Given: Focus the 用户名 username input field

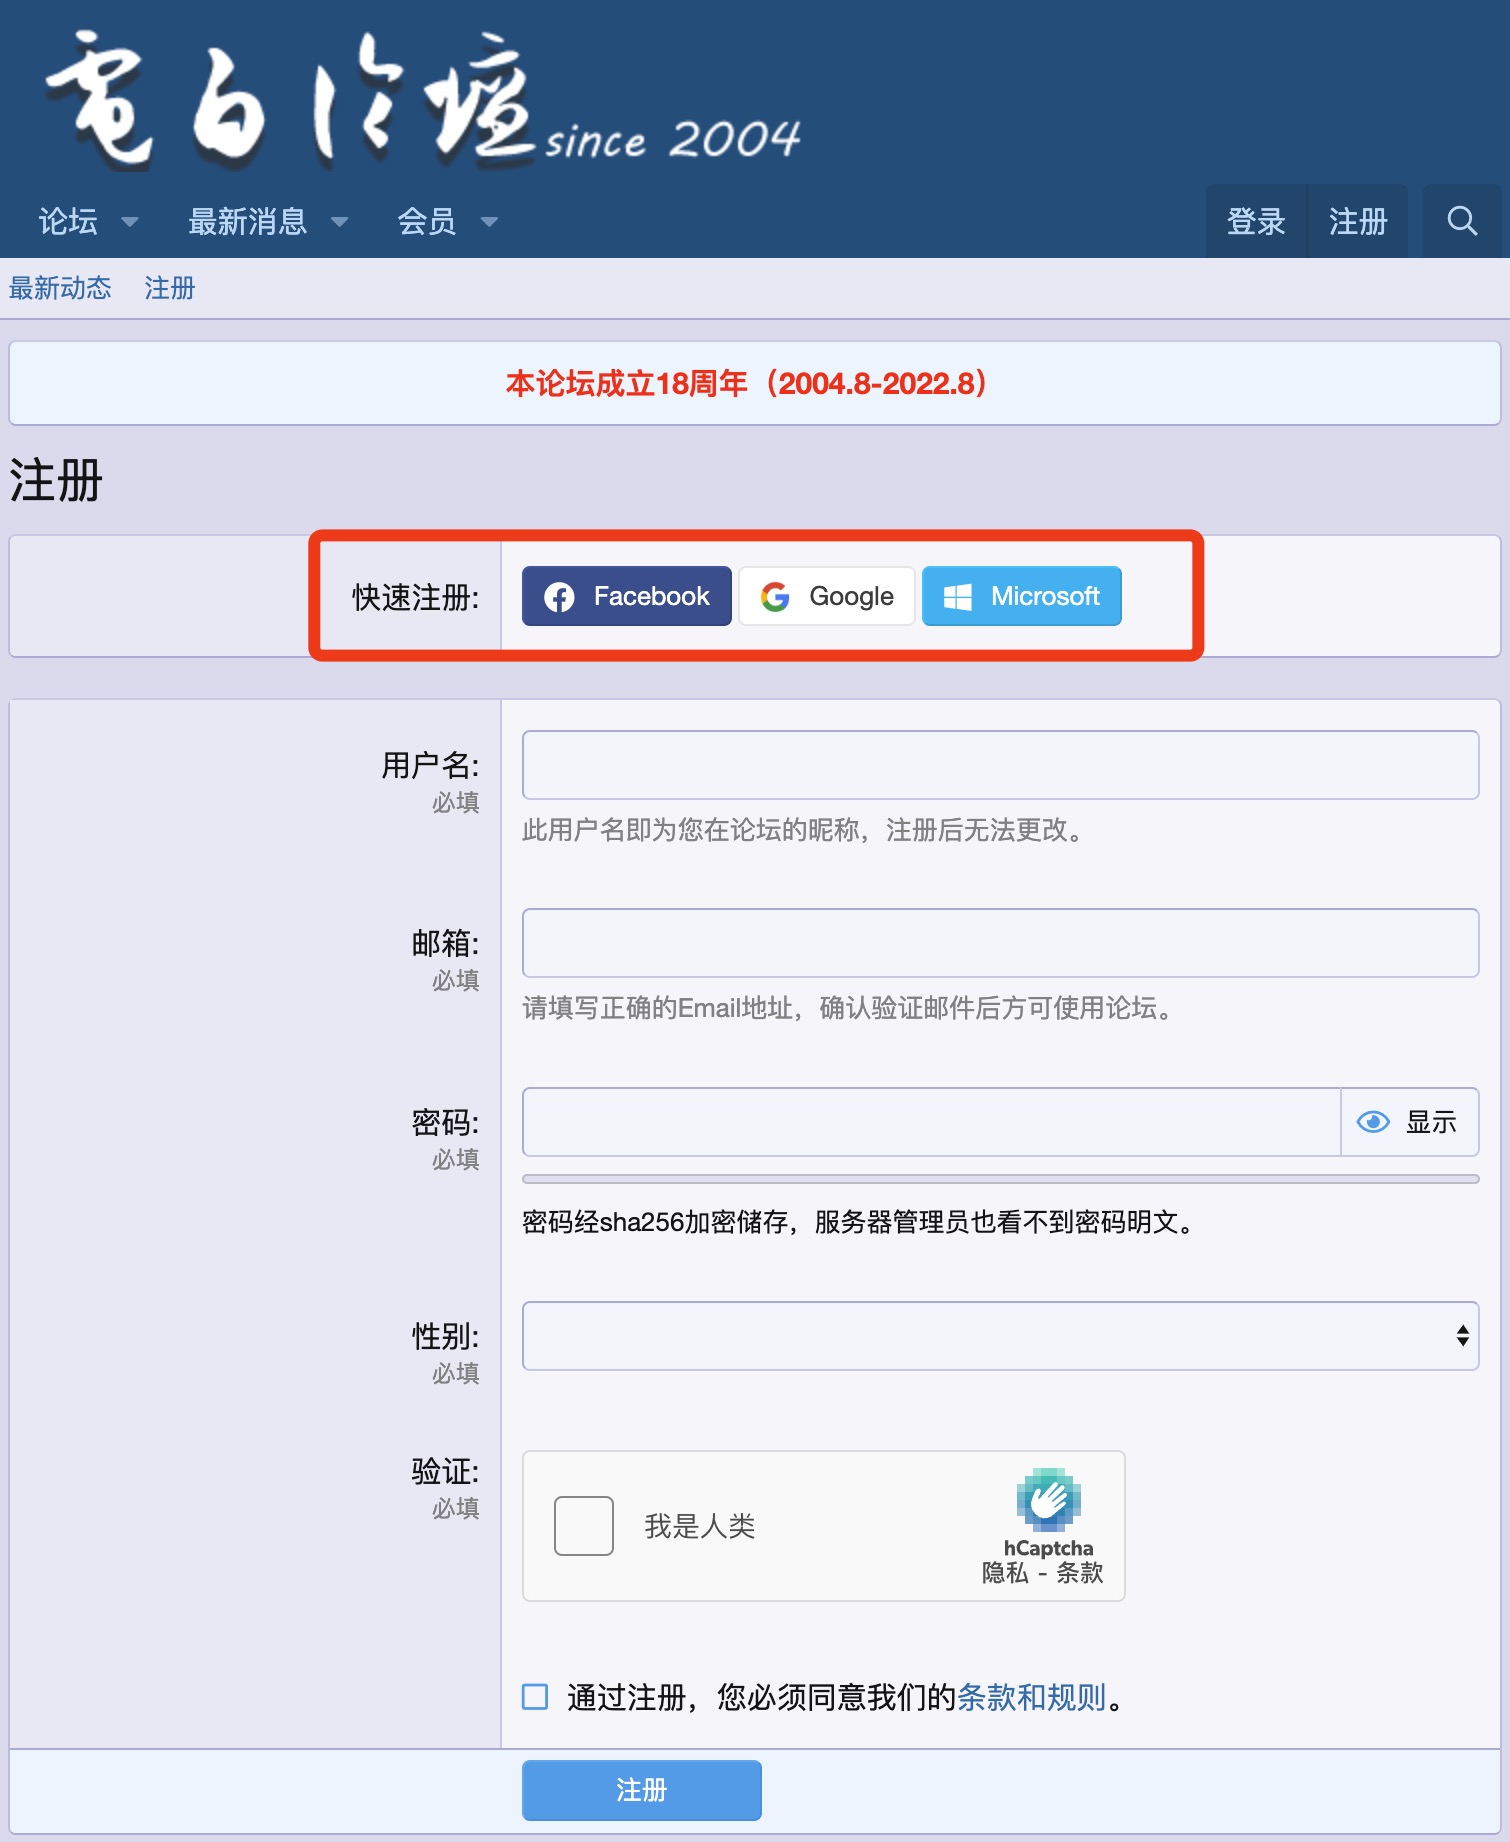Looking at the screenshot, I should 1000,765.
